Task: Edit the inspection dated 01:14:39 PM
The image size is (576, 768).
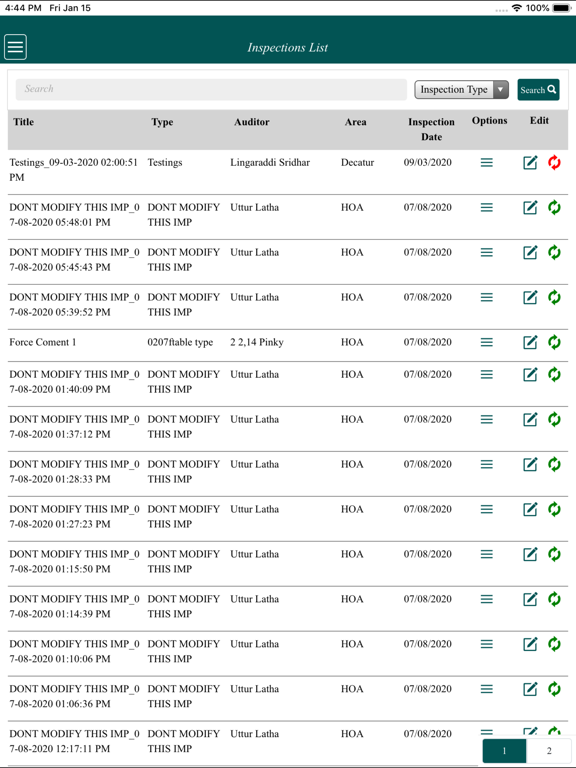Action: 530,599
